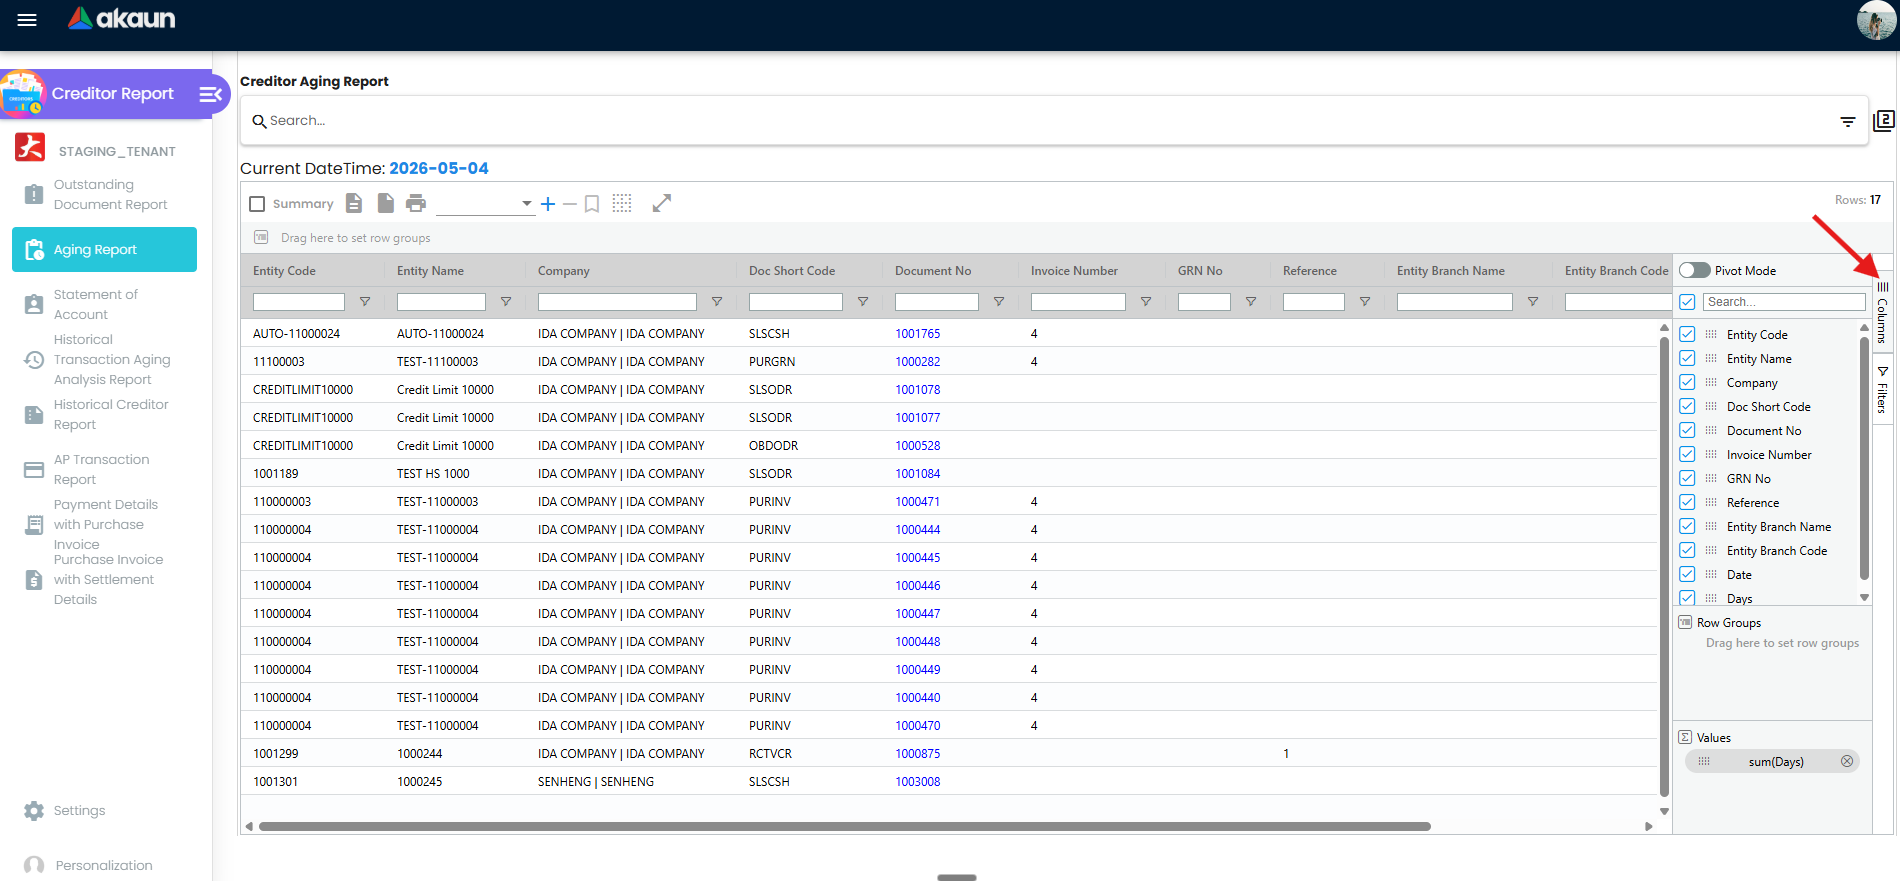Click the STAGING_TENANT label

pos(117,152)
